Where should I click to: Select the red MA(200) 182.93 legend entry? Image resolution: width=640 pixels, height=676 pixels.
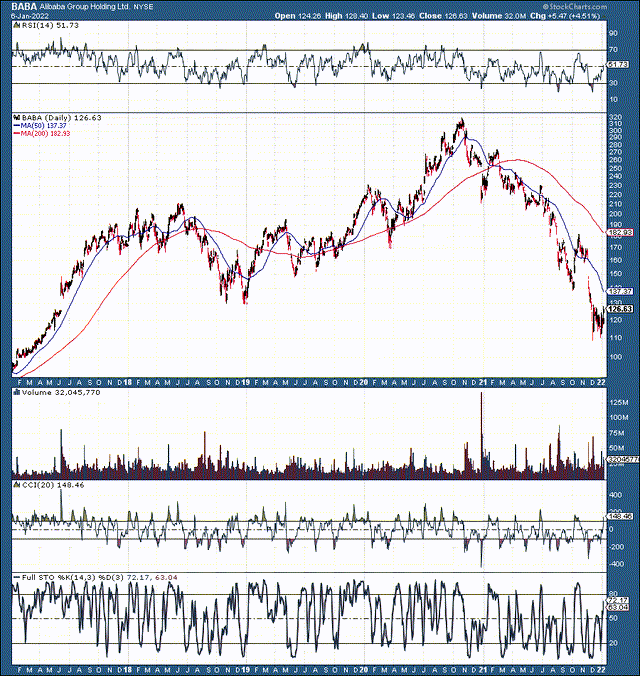[42, 134]
